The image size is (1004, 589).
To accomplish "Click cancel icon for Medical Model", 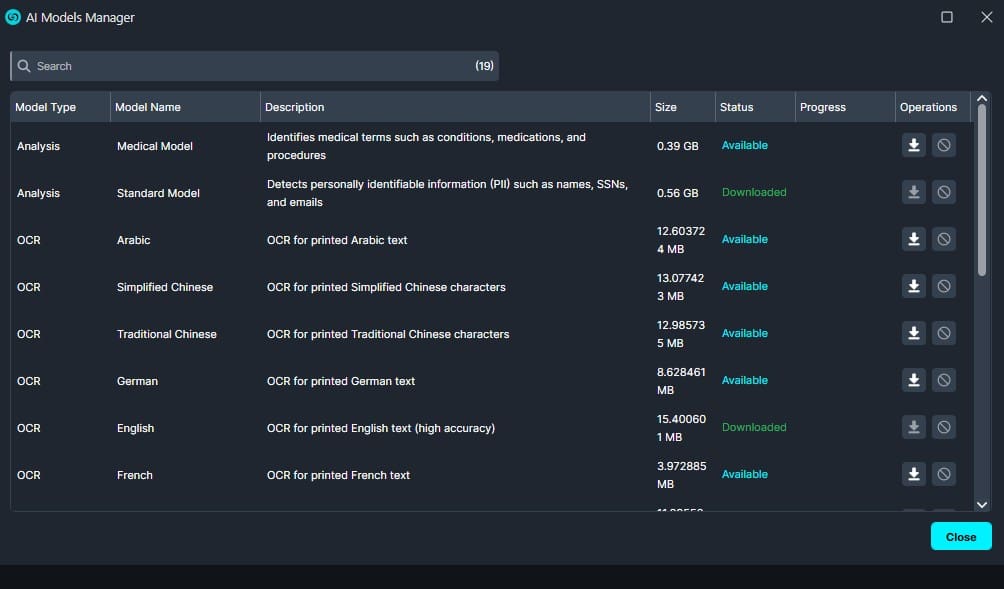I will click(943, 146).
